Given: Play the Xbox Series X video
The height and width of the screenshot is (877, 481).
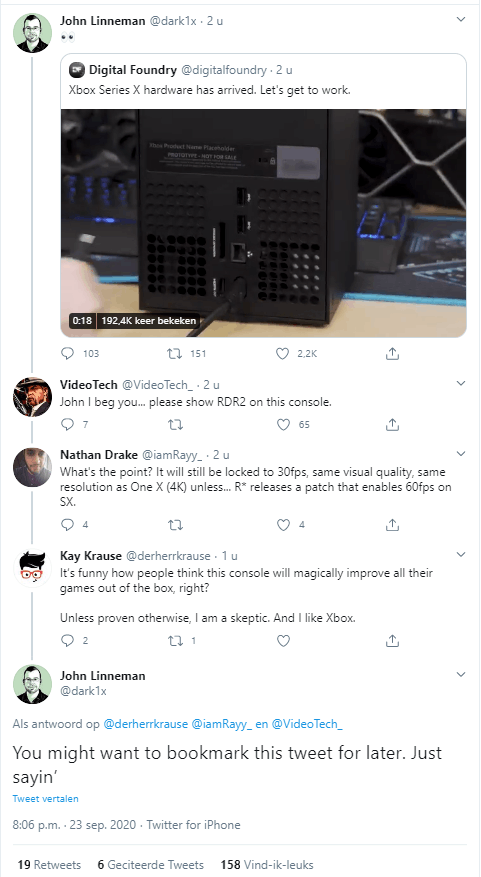Looking at the screenshot, I should [263, 223].
